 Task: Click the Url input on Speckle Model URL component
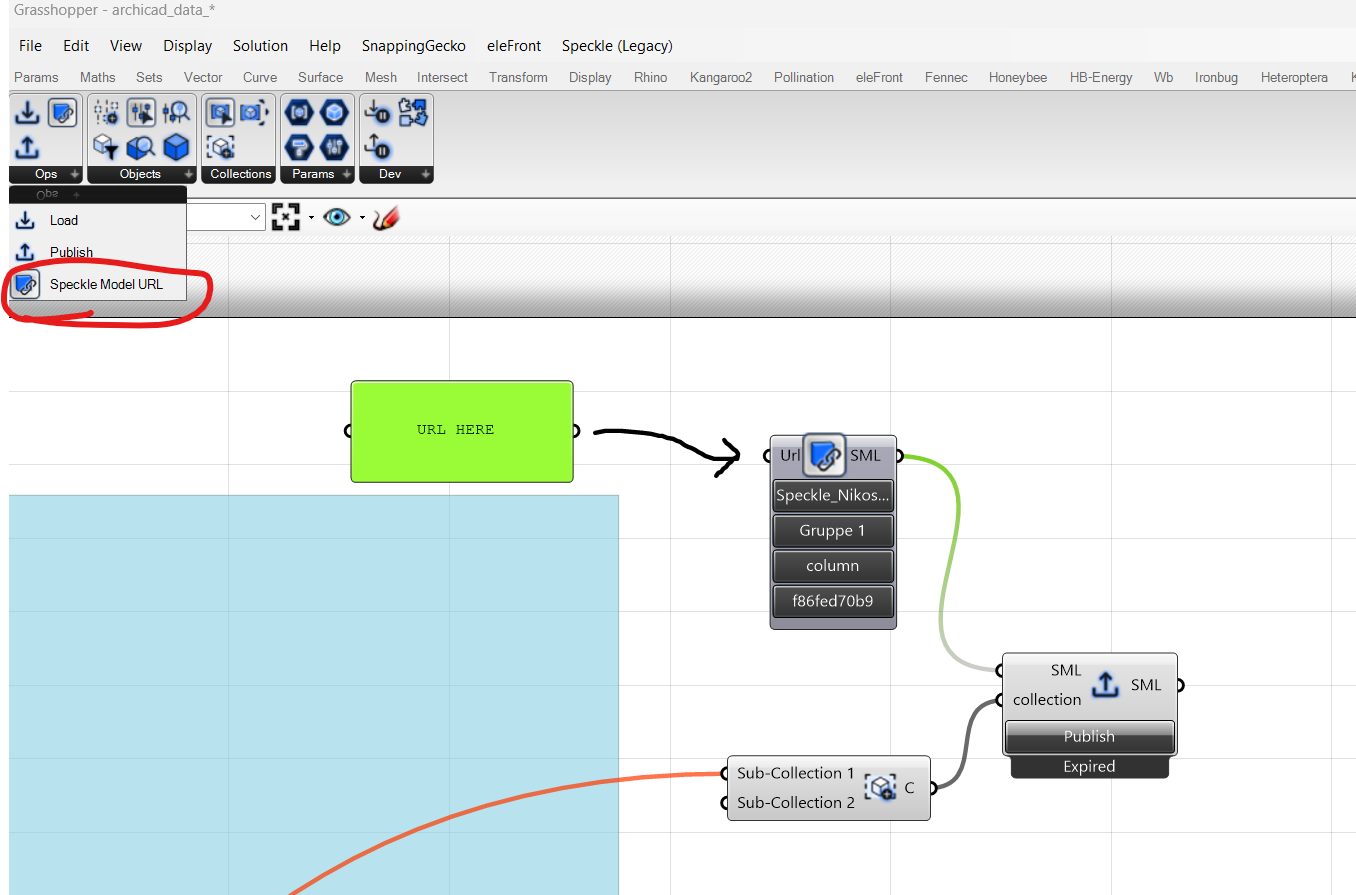pyautogui.click(x=789, y=455)
